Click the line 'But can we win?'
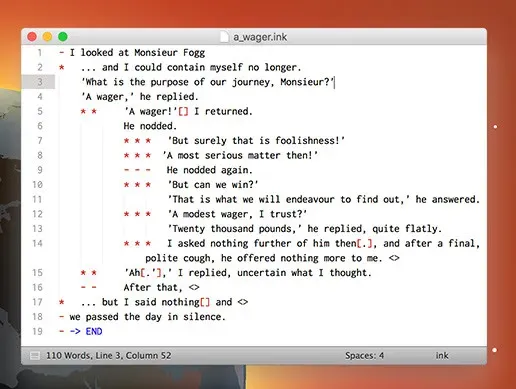 coord(213,185)
